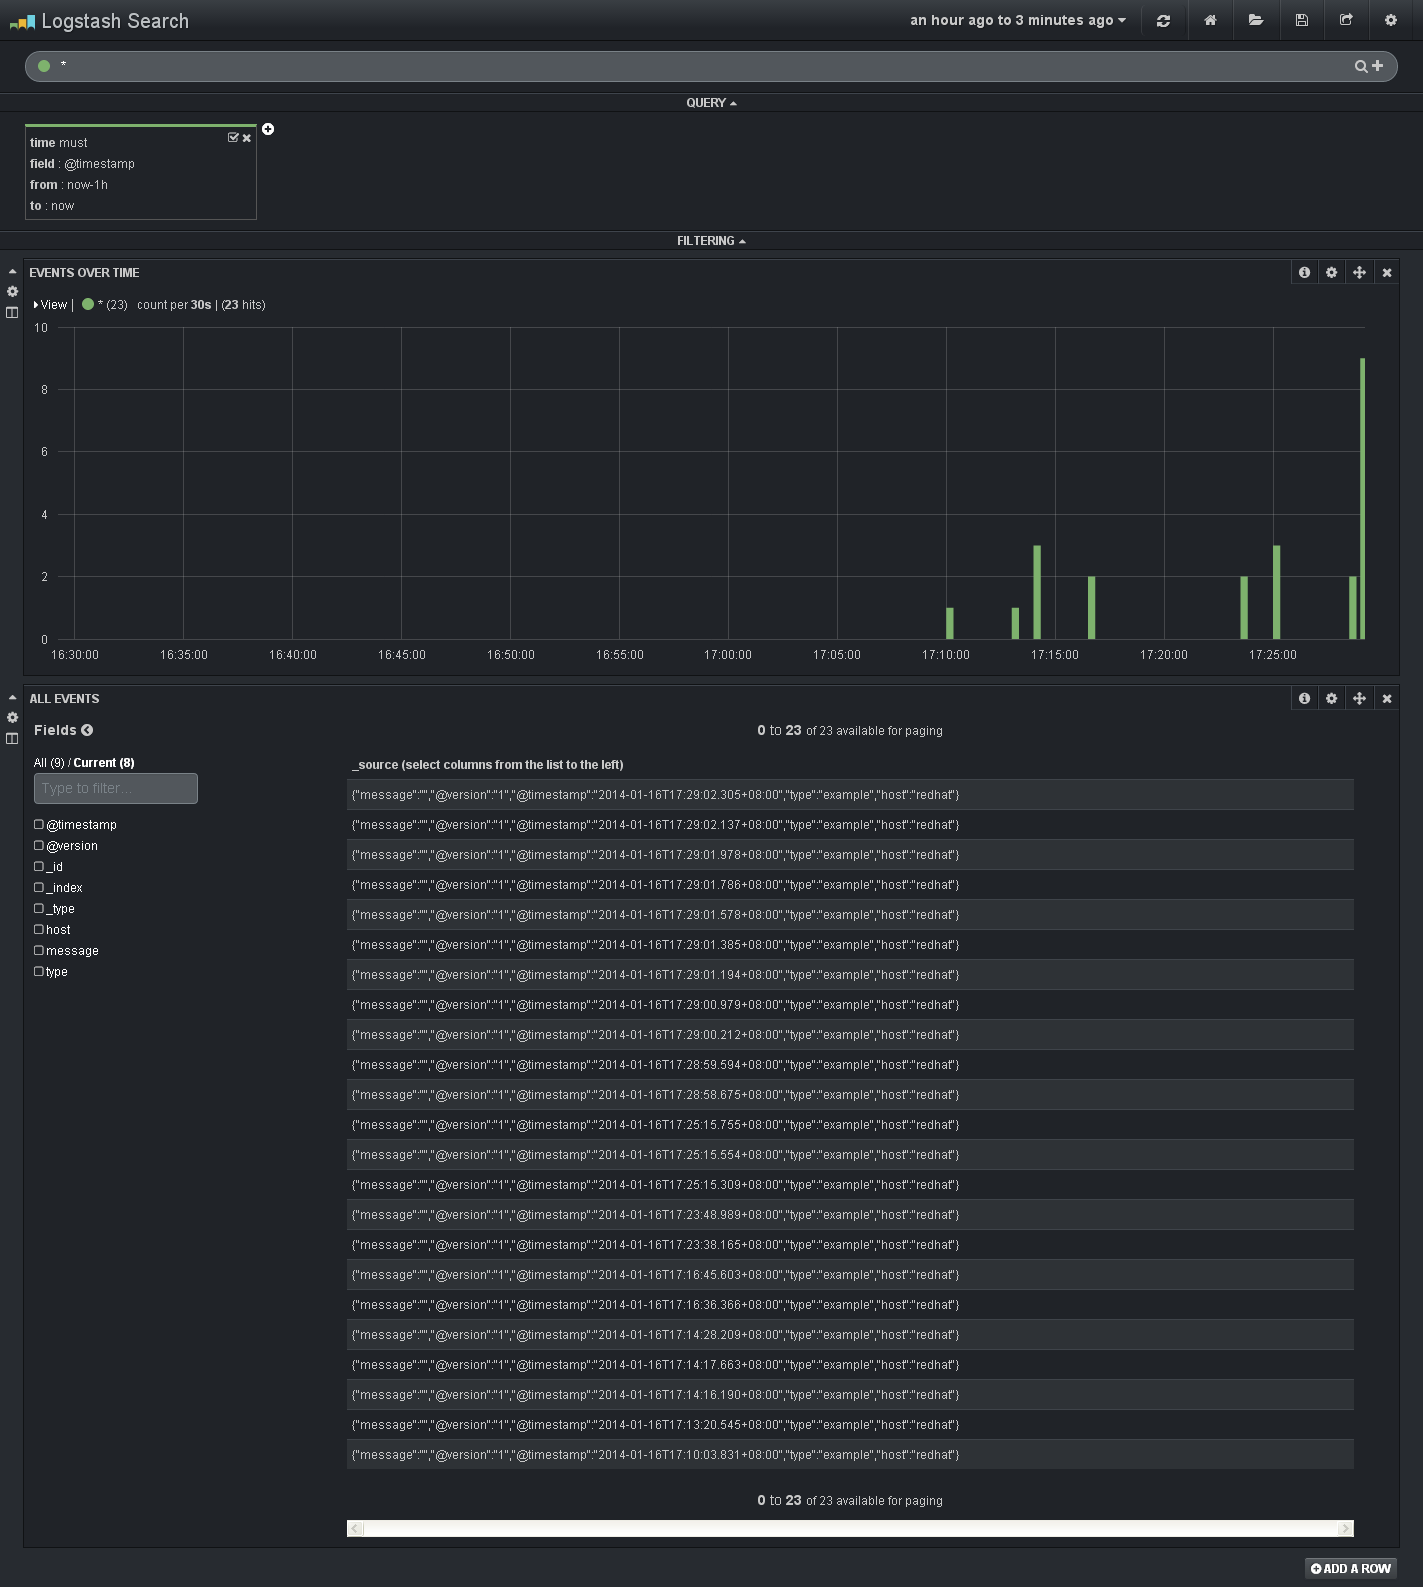Click add-panel columns icon beside Events Over Time

(x=12, y=312)
